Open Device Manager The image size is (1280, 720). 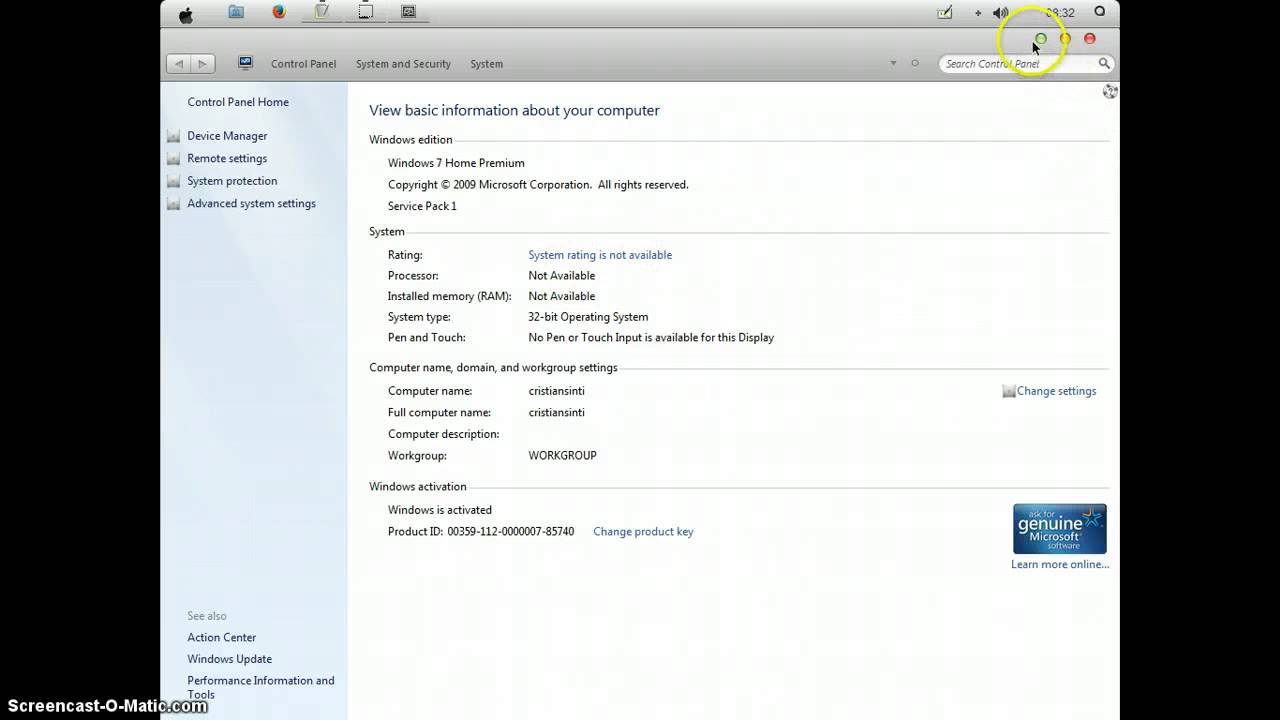tap(227, 136)
